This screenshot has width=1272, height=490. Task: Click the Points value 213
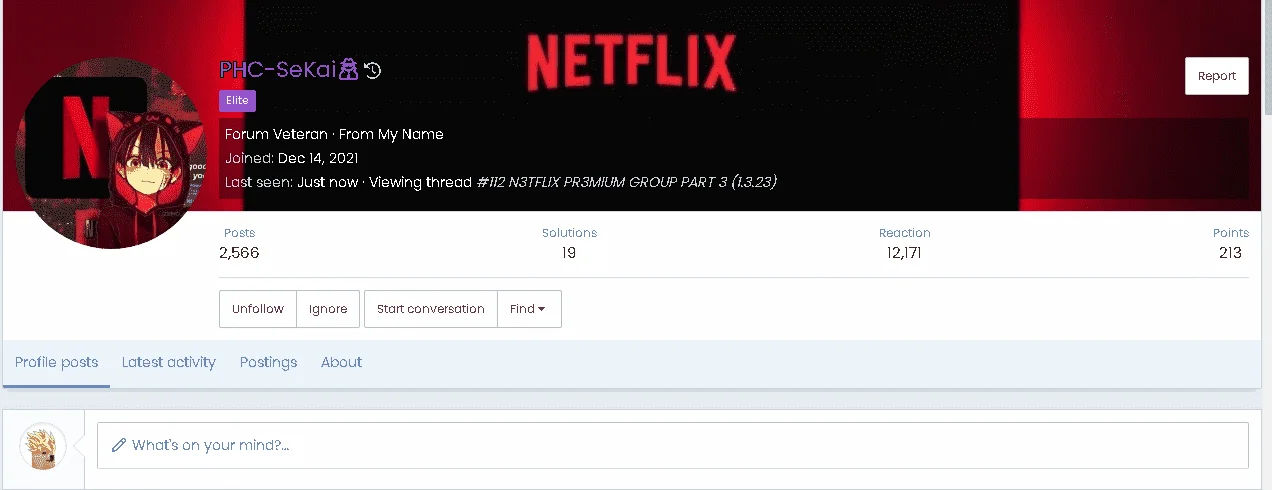pyautogui.click(x=1230, y=253)
